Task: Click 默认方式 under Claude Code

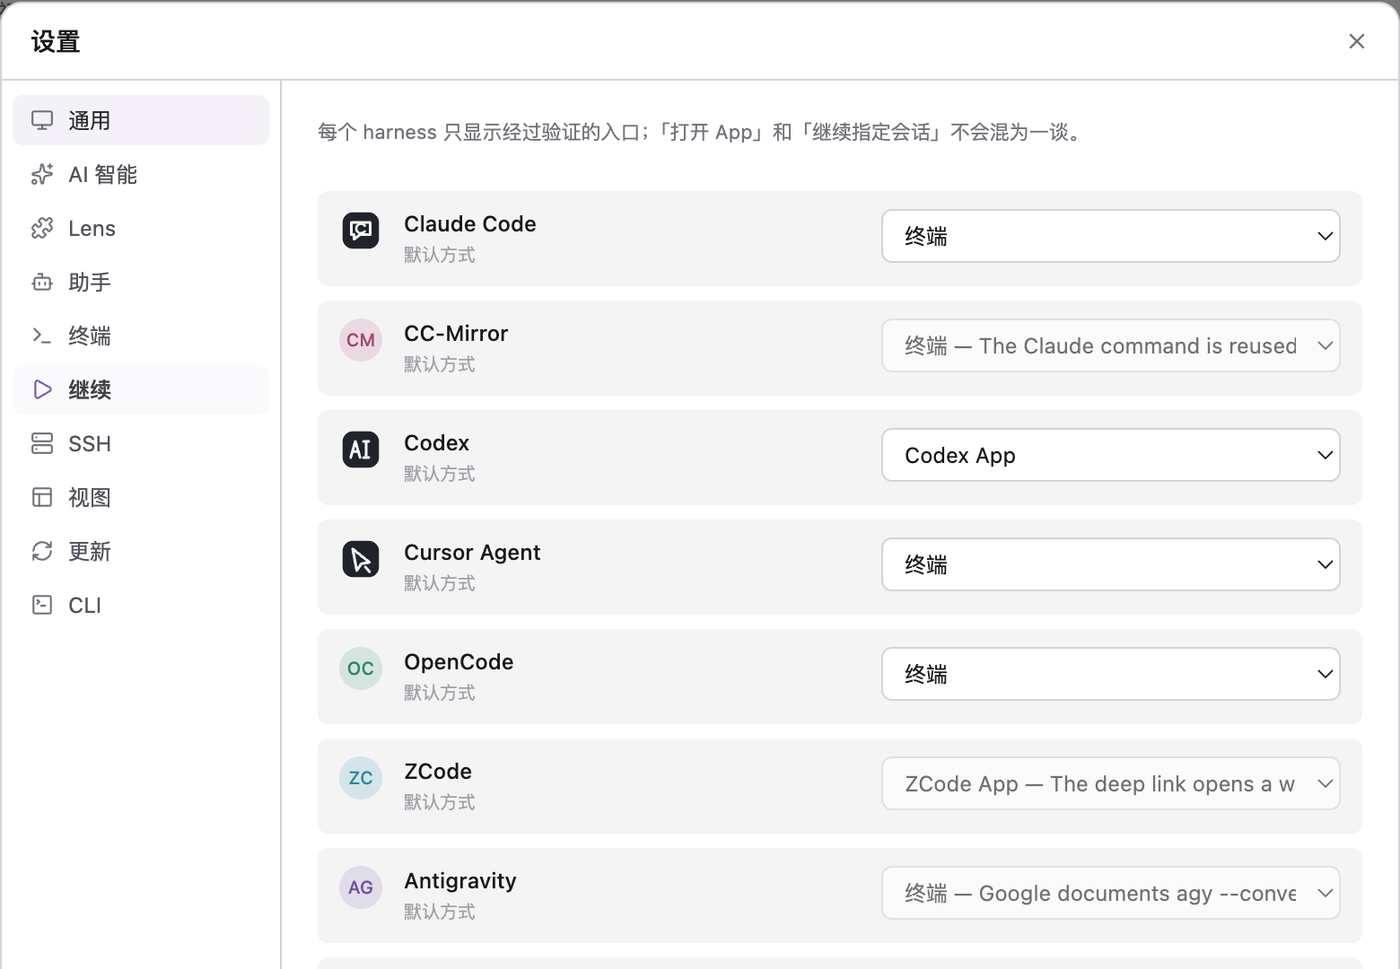Action: [439, 255]
